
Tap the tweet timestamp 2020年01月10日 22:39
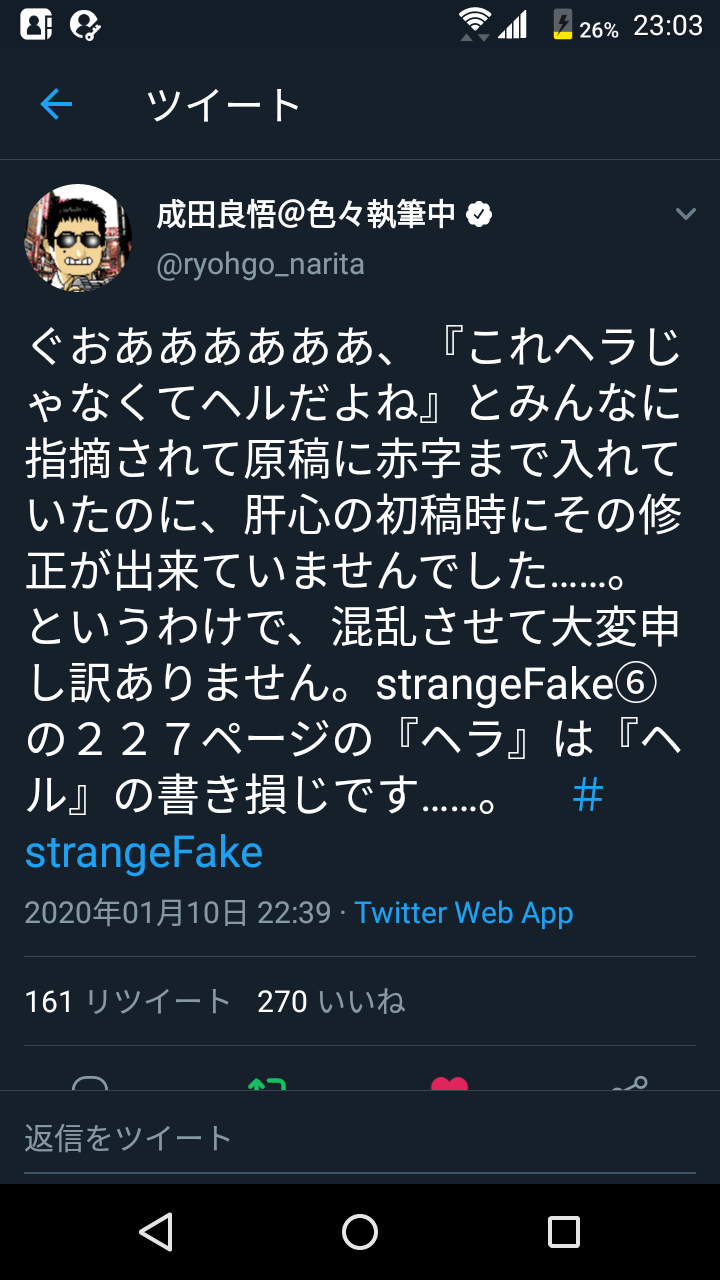[x=177, y=912]
